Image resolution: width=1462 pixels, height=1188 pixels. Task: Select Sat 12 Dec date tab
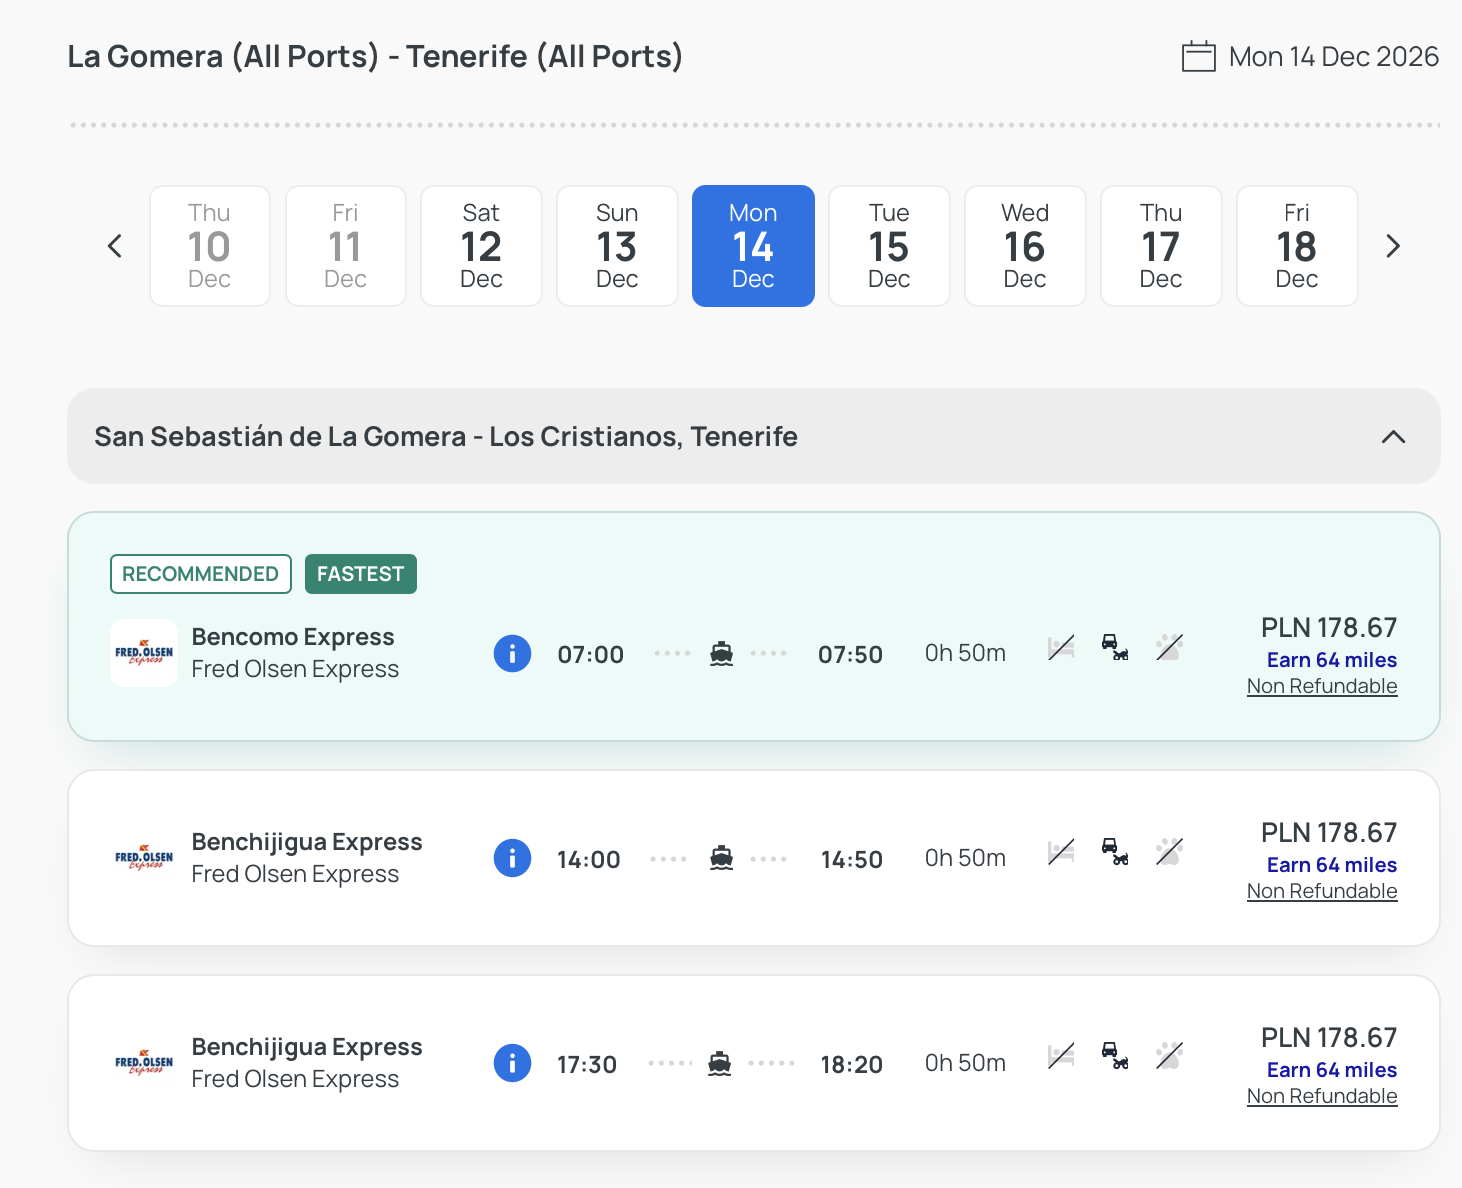click(x=482, y=246)
